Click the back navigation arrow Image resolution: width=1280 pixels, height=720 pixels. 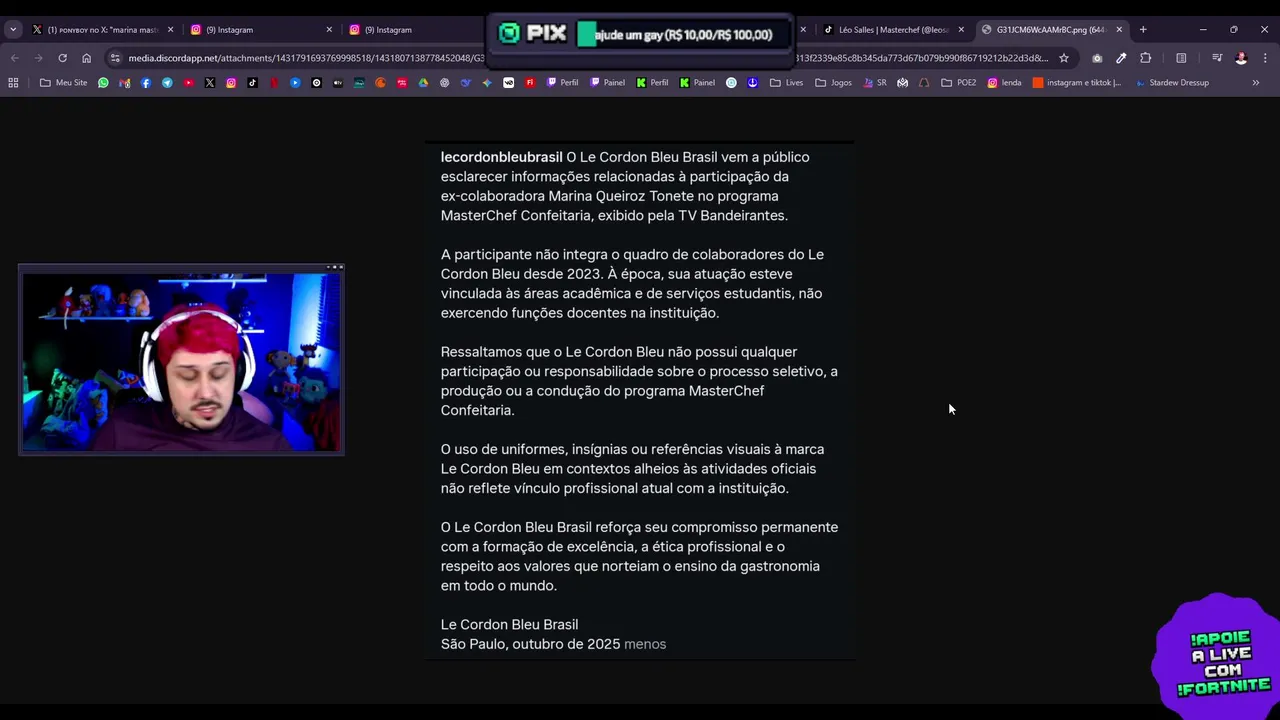coord(15,58)
